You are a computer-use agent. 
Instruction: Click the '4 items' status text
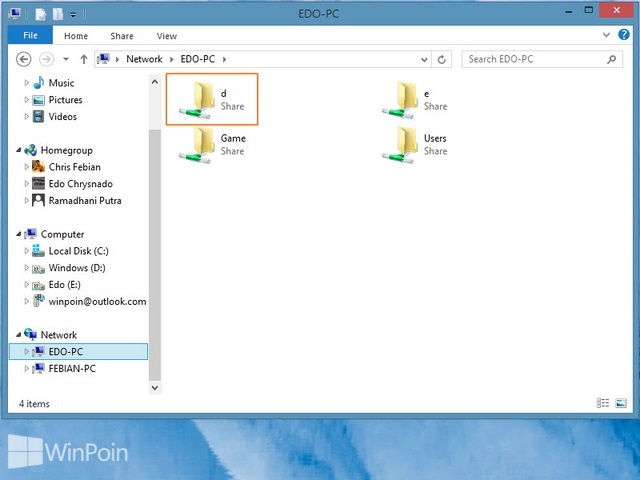pos(34,404)
